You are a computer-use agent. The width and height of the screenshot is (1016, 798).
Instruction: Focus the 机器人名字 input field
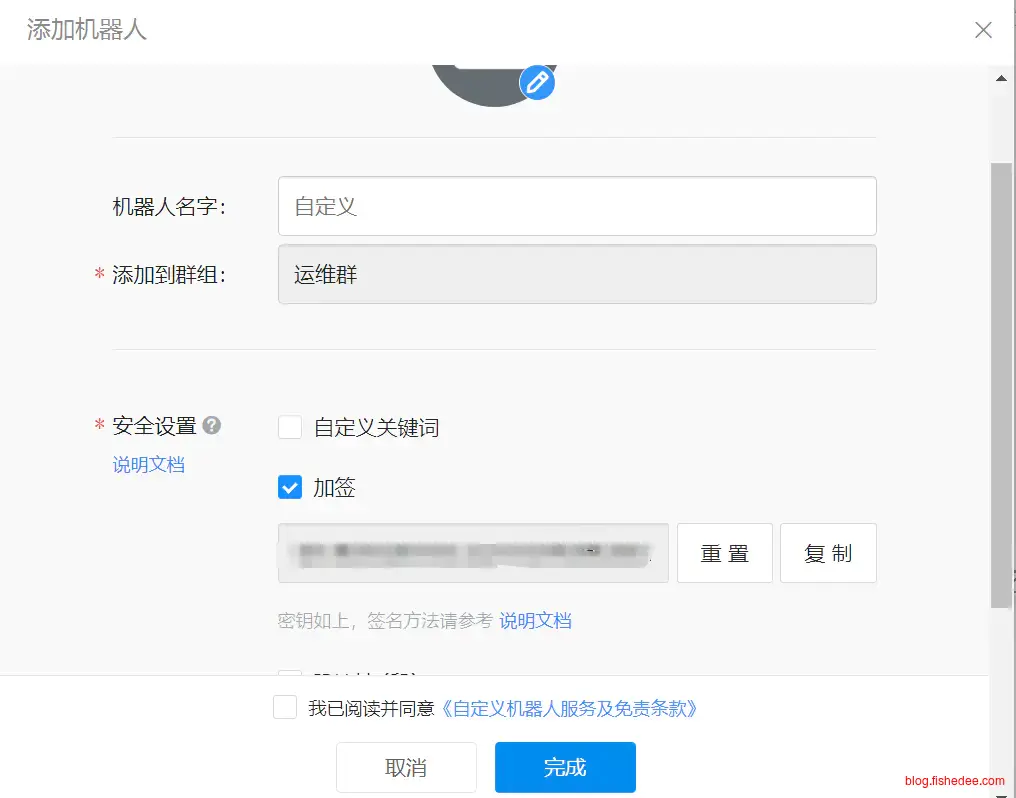tap(577, 207)
